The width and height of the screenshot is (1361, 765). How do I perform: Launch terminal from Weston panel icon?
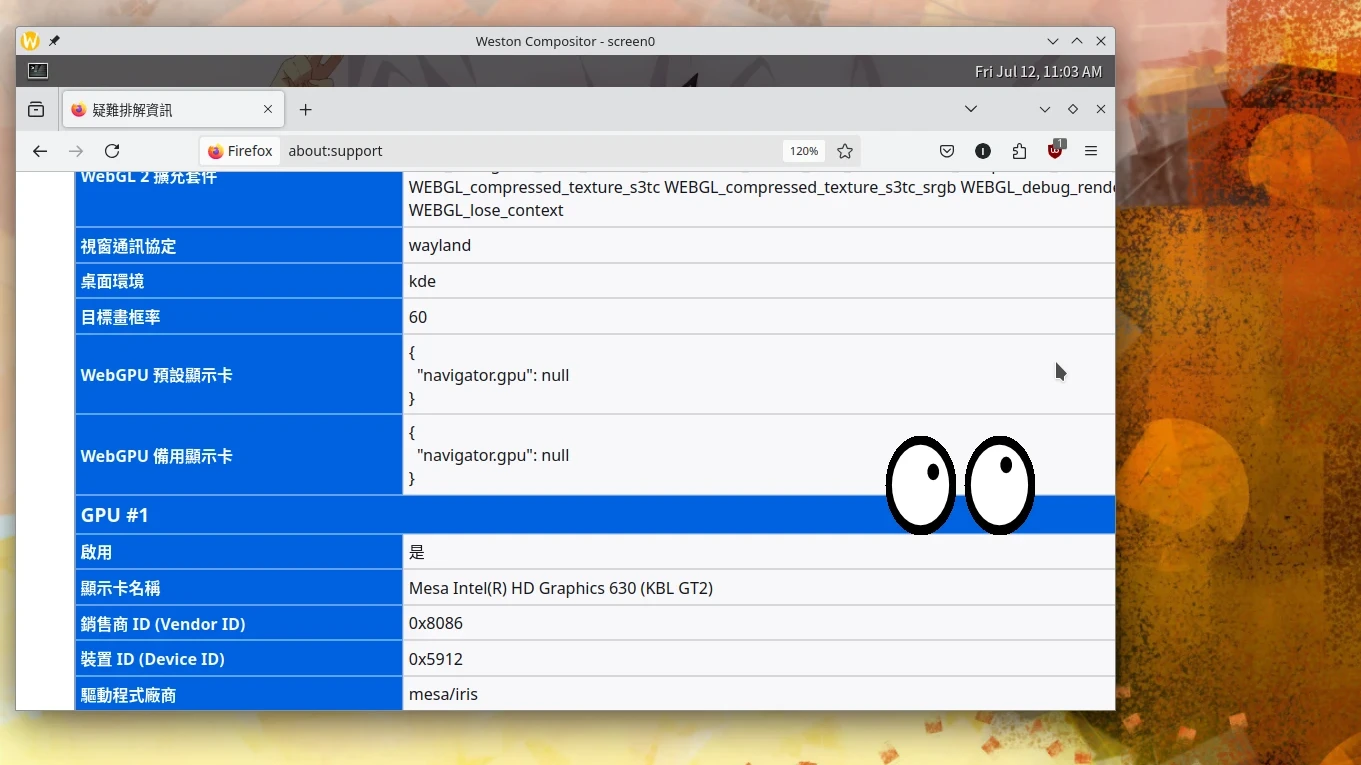pyautogui.click(x=38, y=71)
